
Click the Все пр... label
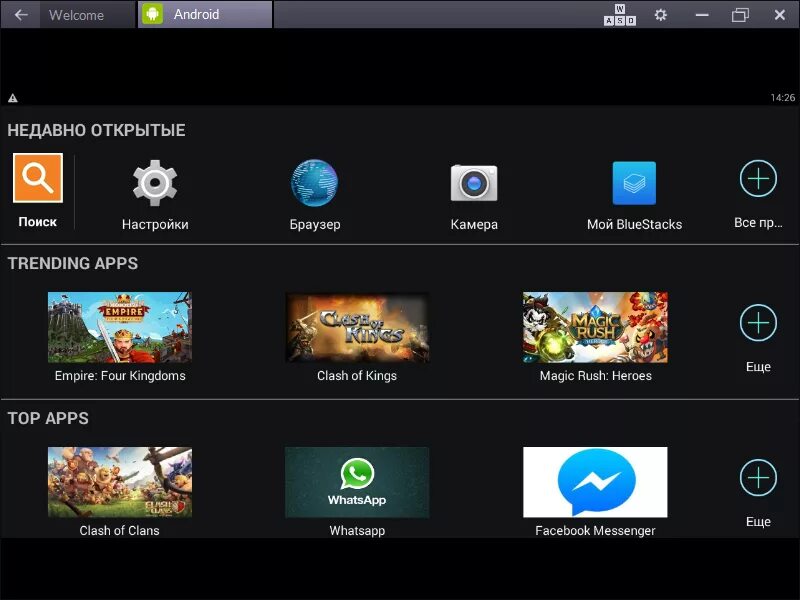click(x=758, y=222)
